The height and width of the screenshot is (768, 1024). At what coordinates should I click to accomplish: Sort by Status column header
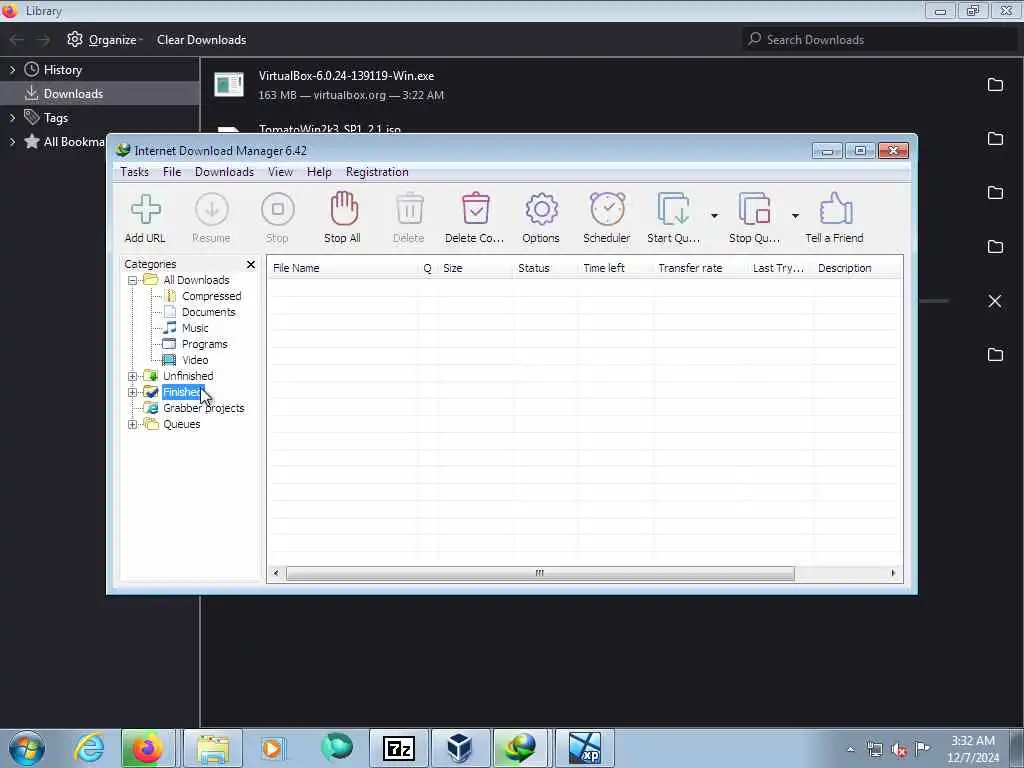[x=545, y=268]
